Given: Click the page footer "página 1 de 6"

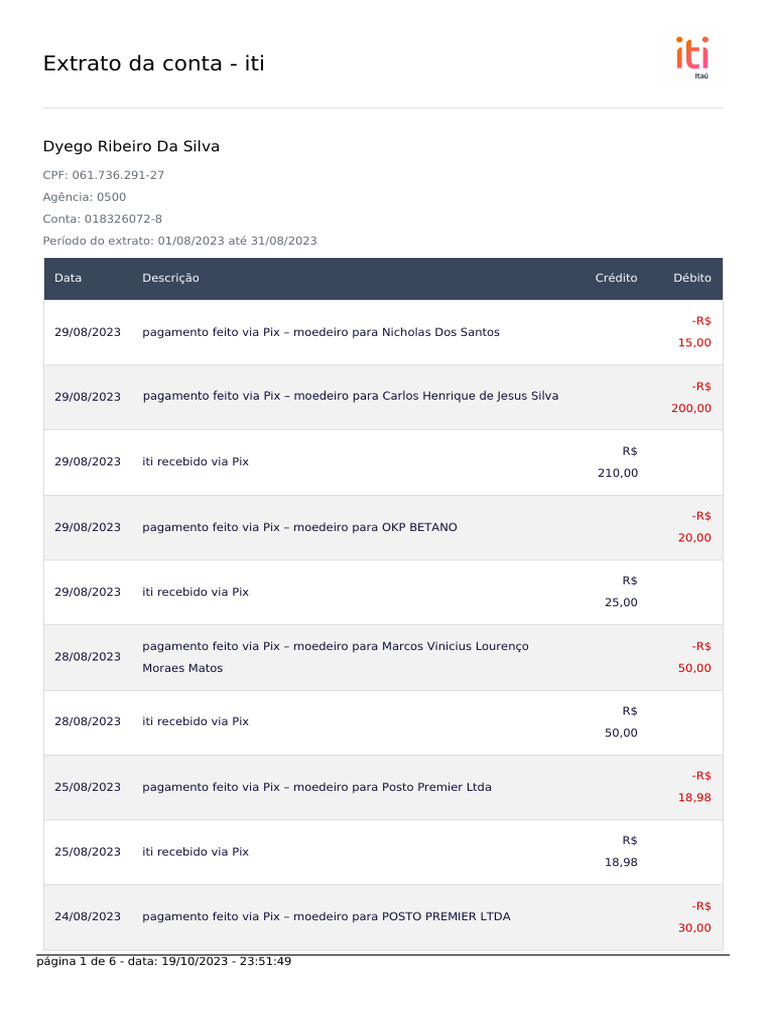Looking at the screenshot, I should (164, 962).
